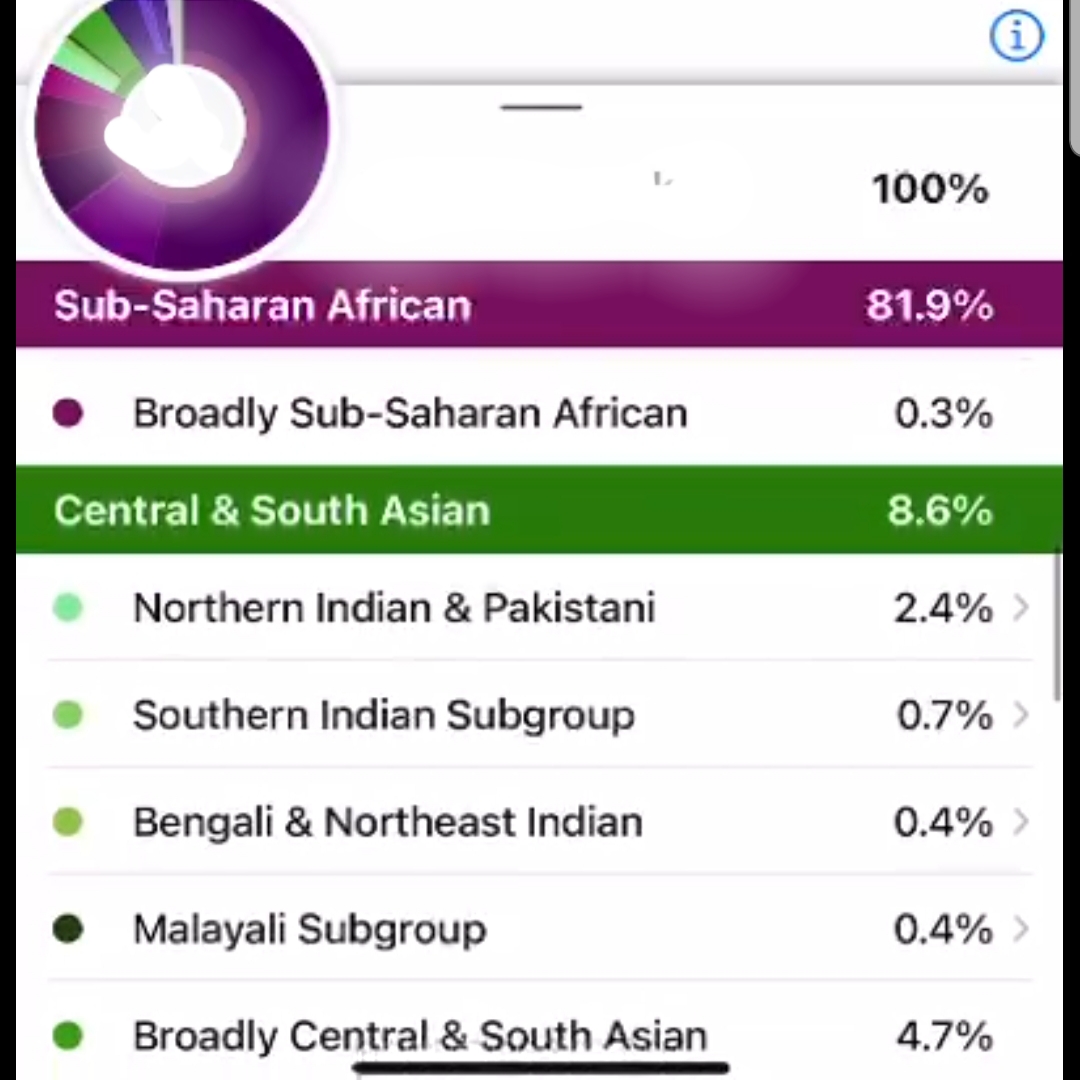The height and width of the screenshot is (1080, 1080).
Task: Open Broadly Sub-Saharan African row
Action: point(539,413)
